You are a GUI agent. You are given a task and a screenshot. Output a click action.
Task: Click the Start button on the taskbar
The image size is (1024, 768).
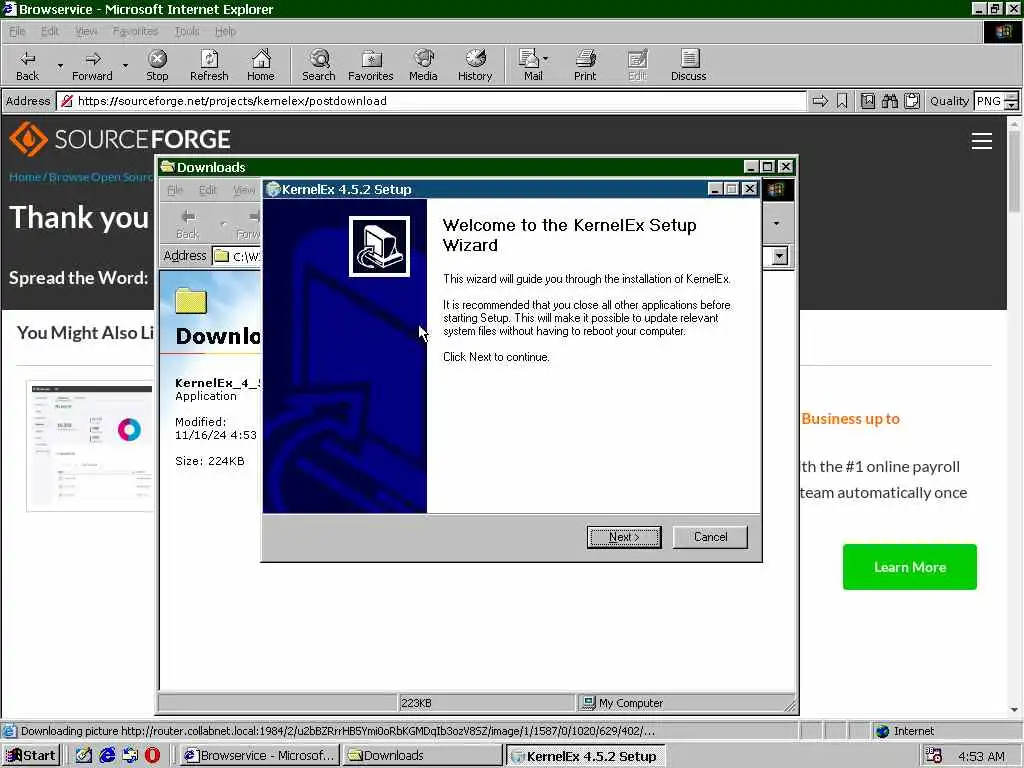click(31, 756)
